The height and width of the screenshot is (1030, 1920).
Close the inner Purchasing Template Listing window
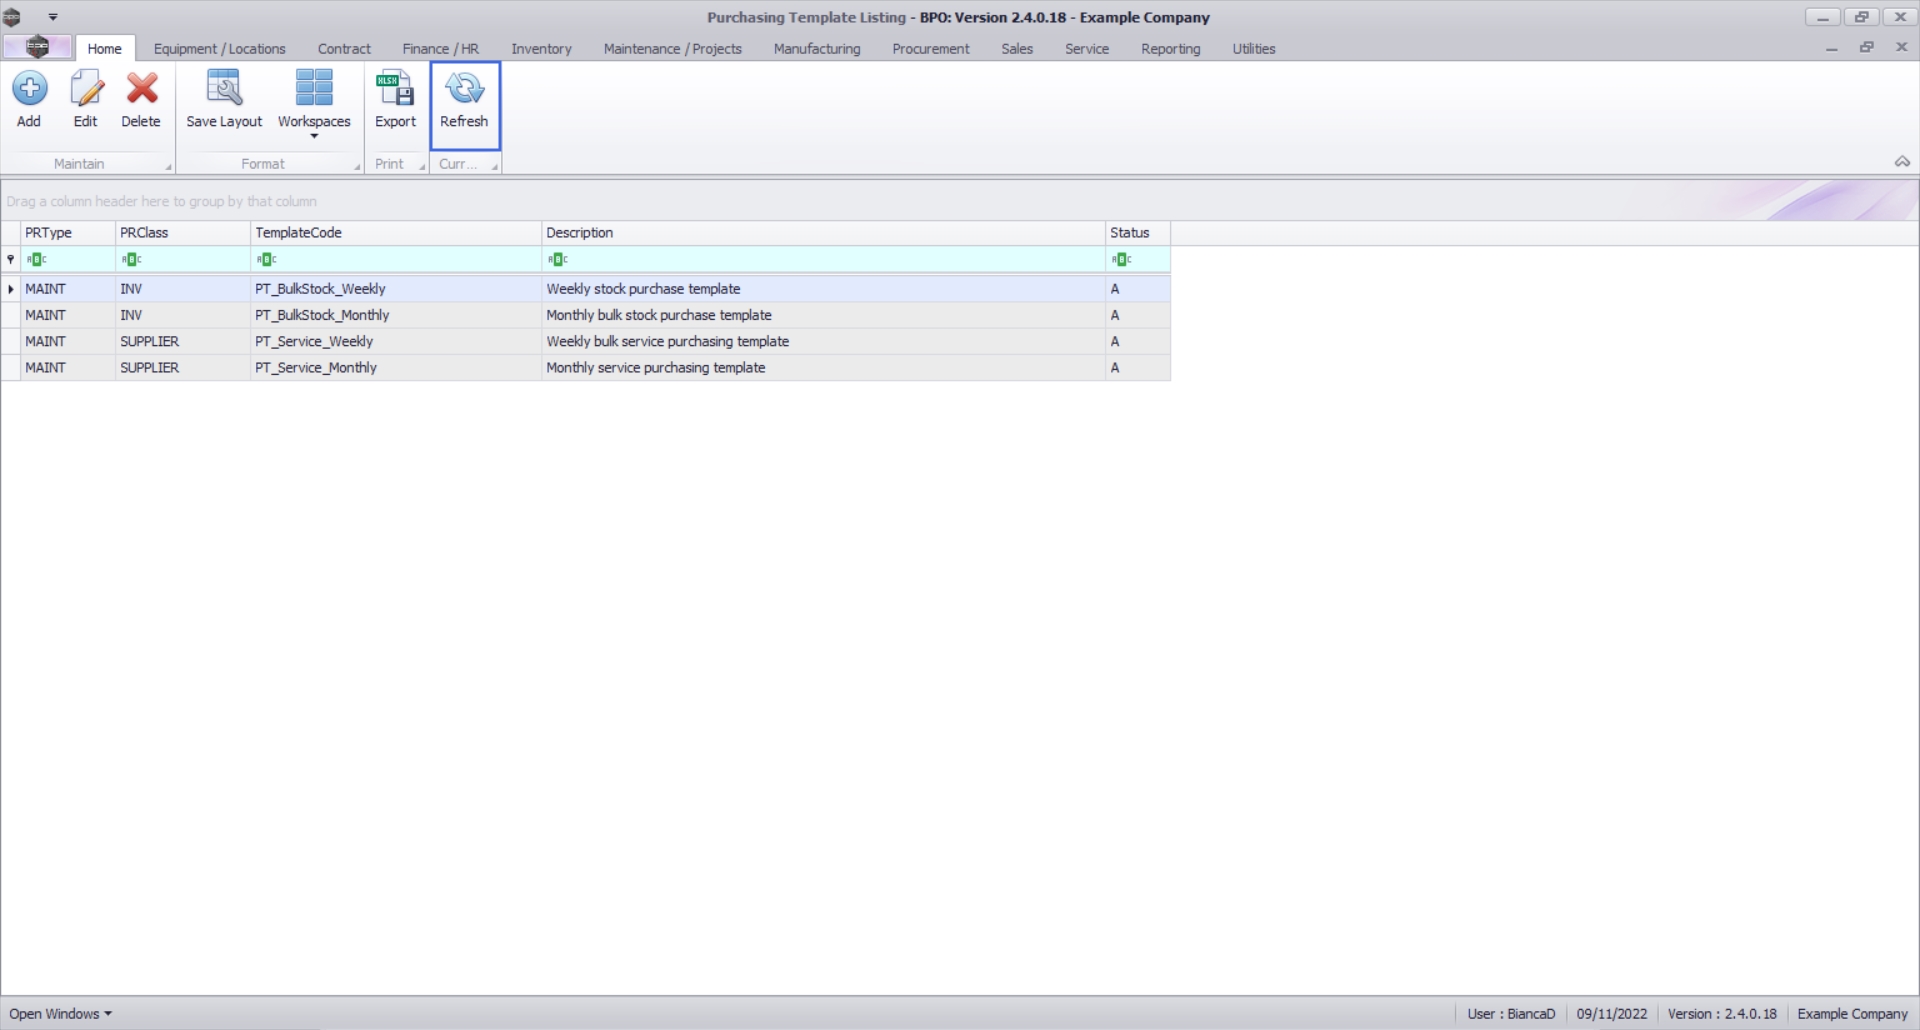click(x=1901, y=48)
